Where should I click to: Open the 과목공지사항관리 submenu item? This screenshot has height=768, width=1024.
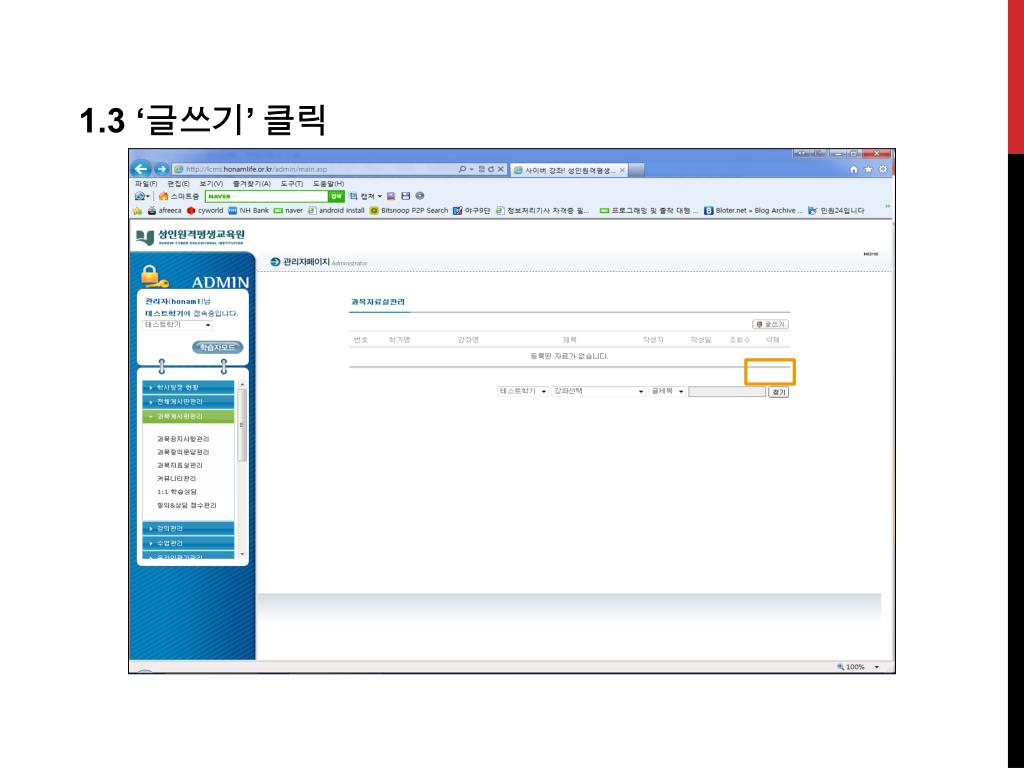coord(183,439)
